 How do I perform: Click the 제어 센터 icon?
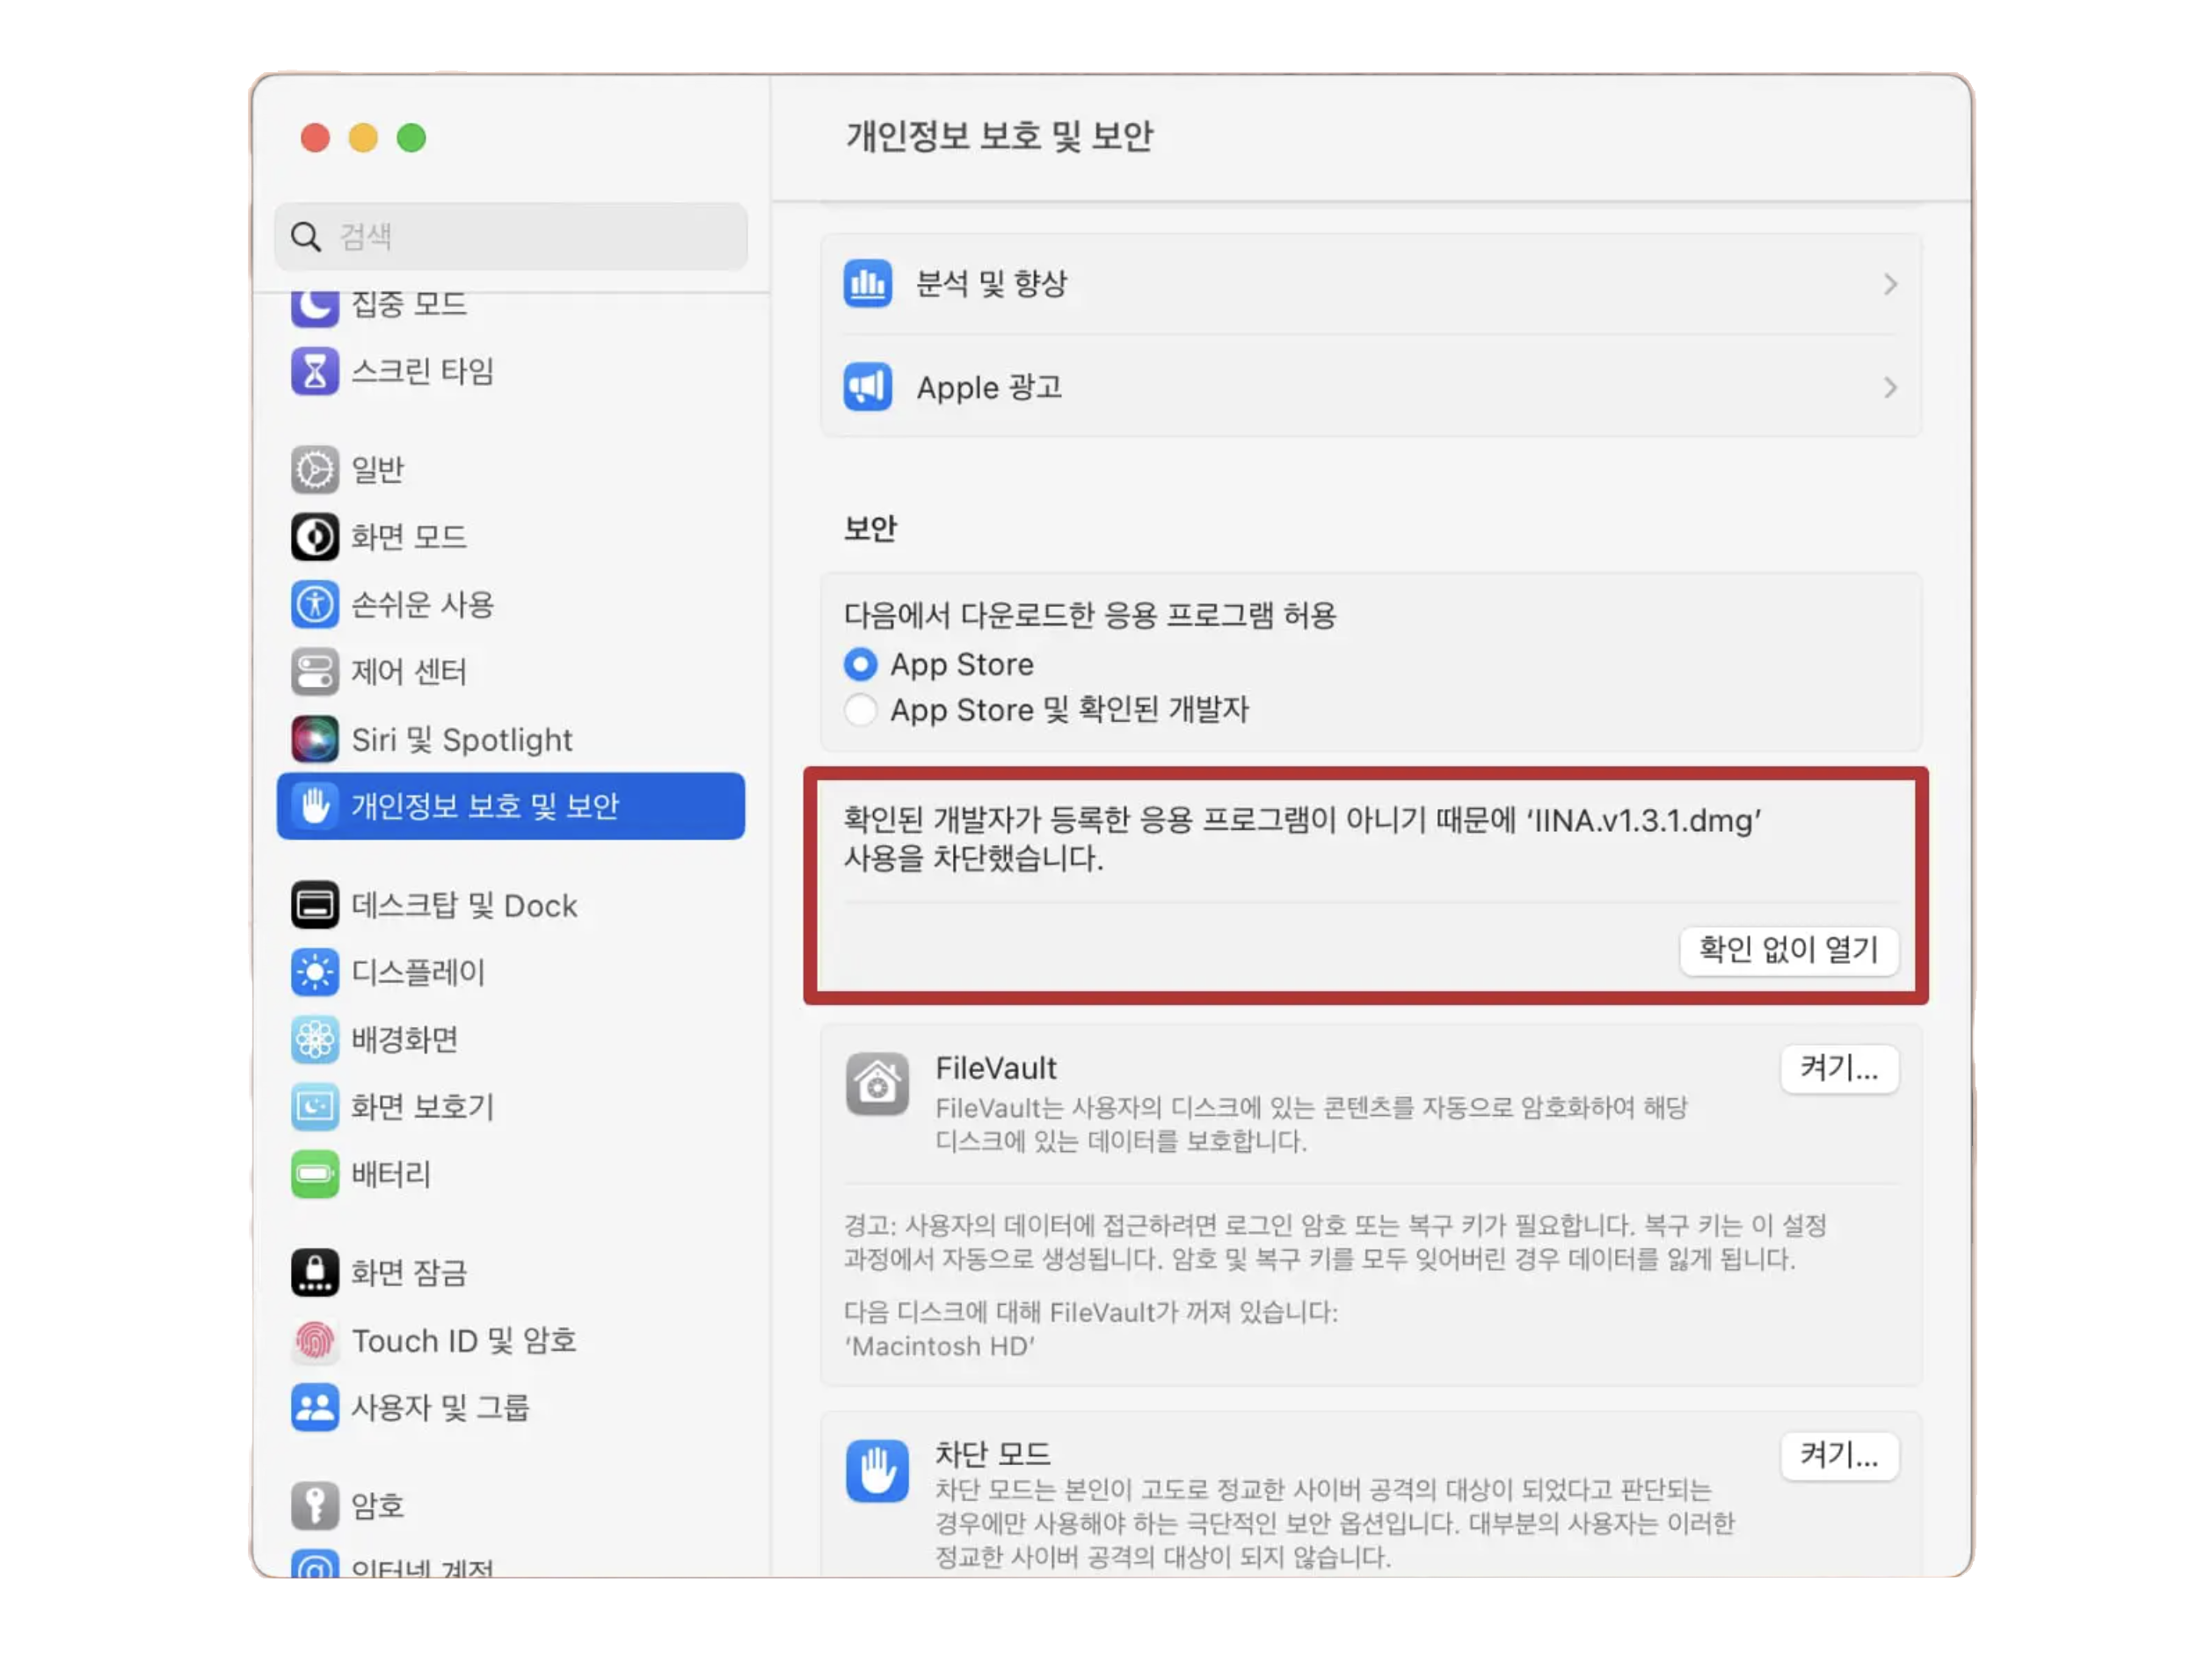(x=314, y=672)
